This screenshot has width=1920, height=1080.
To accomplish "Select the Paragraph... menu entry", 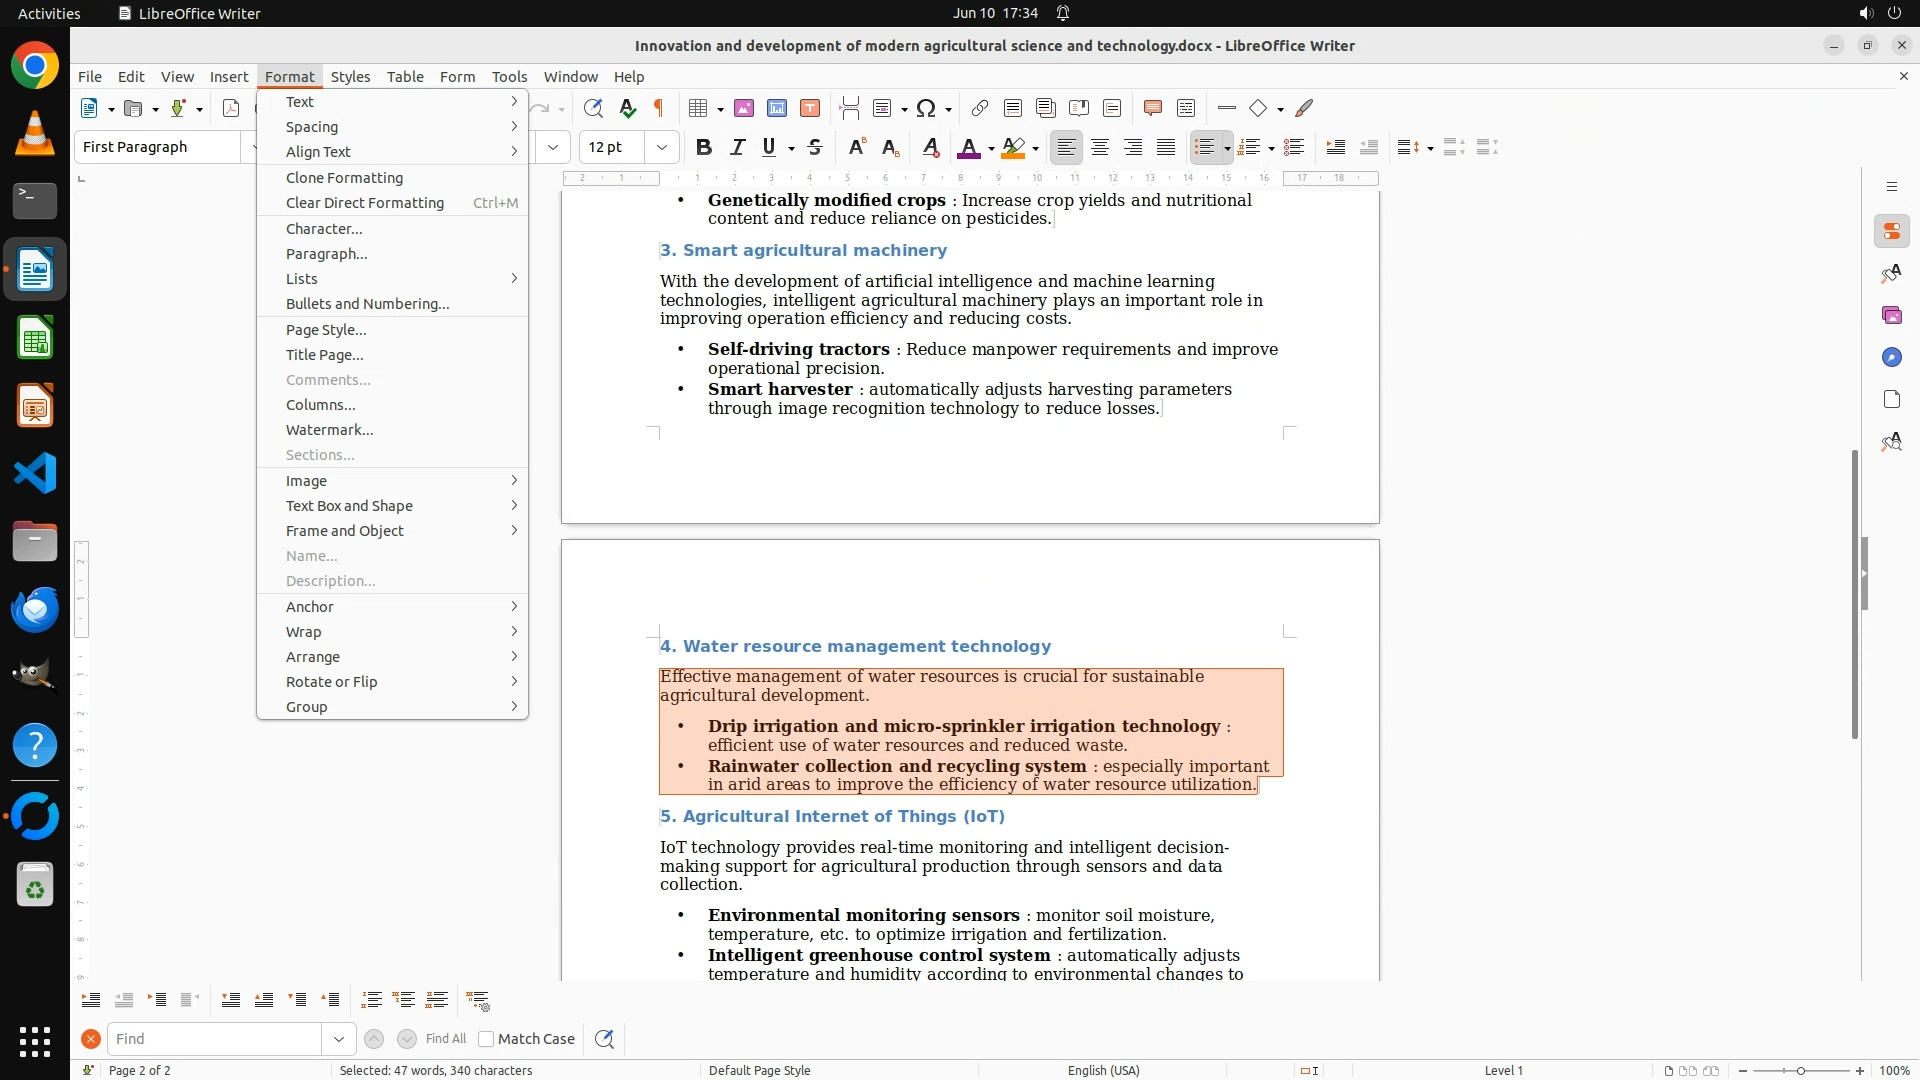I will [327, 253].
